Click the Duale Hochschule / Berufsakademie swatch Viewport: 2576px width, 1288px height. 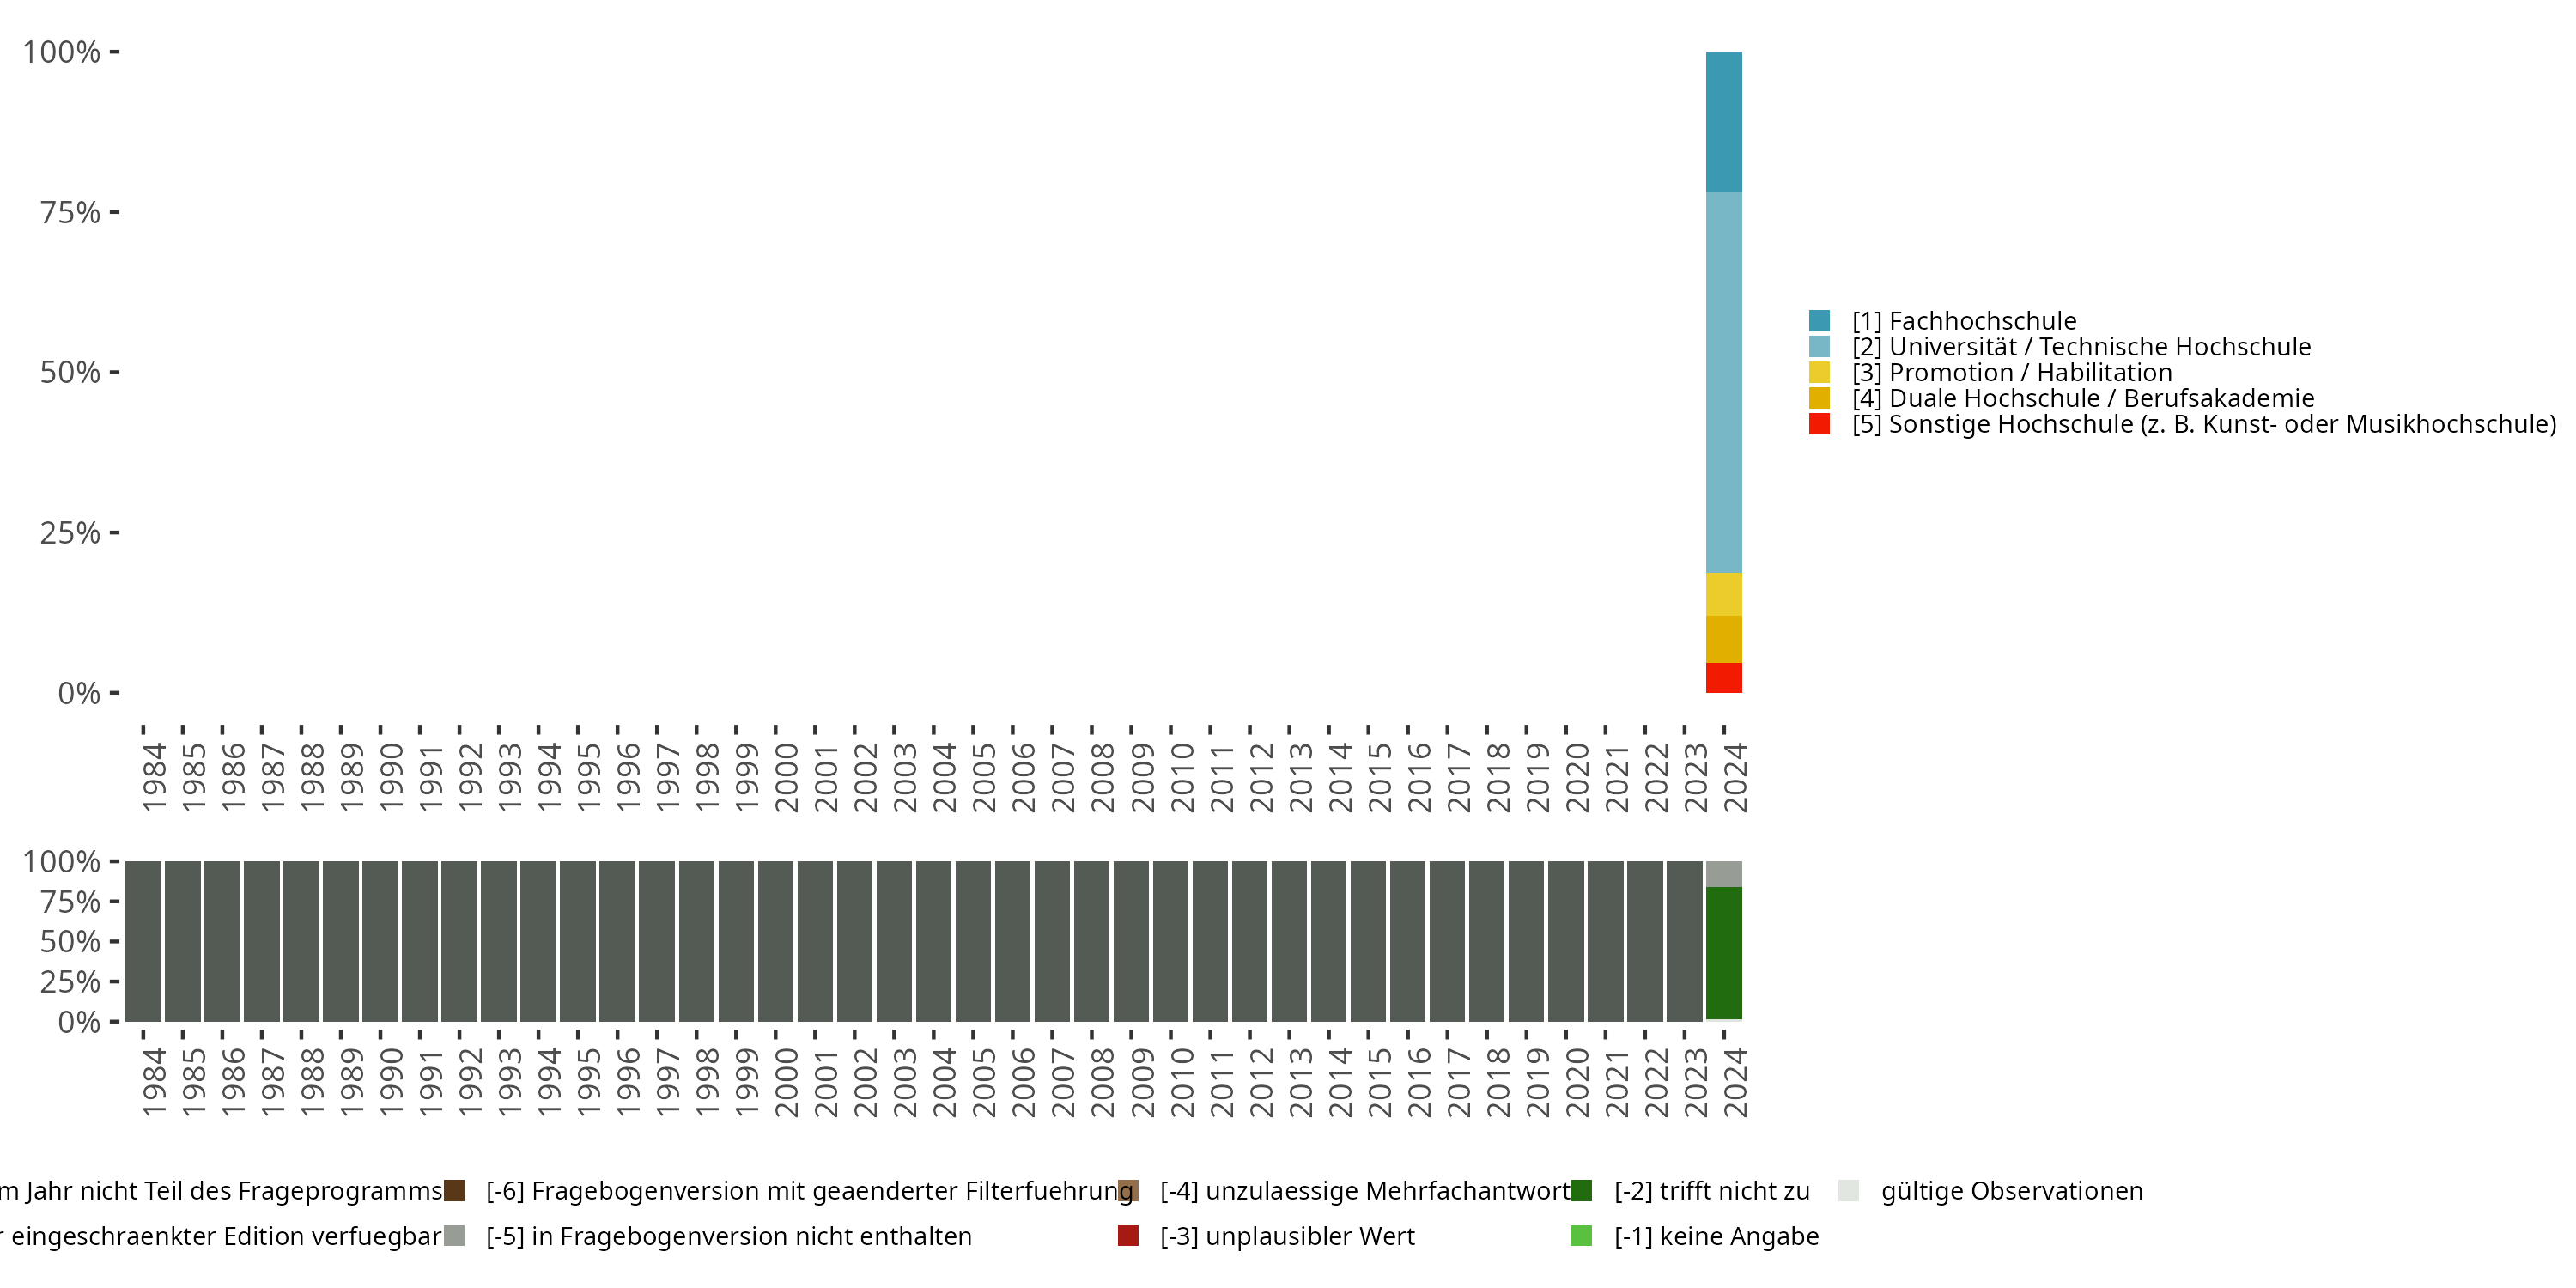coord(1819,398)
